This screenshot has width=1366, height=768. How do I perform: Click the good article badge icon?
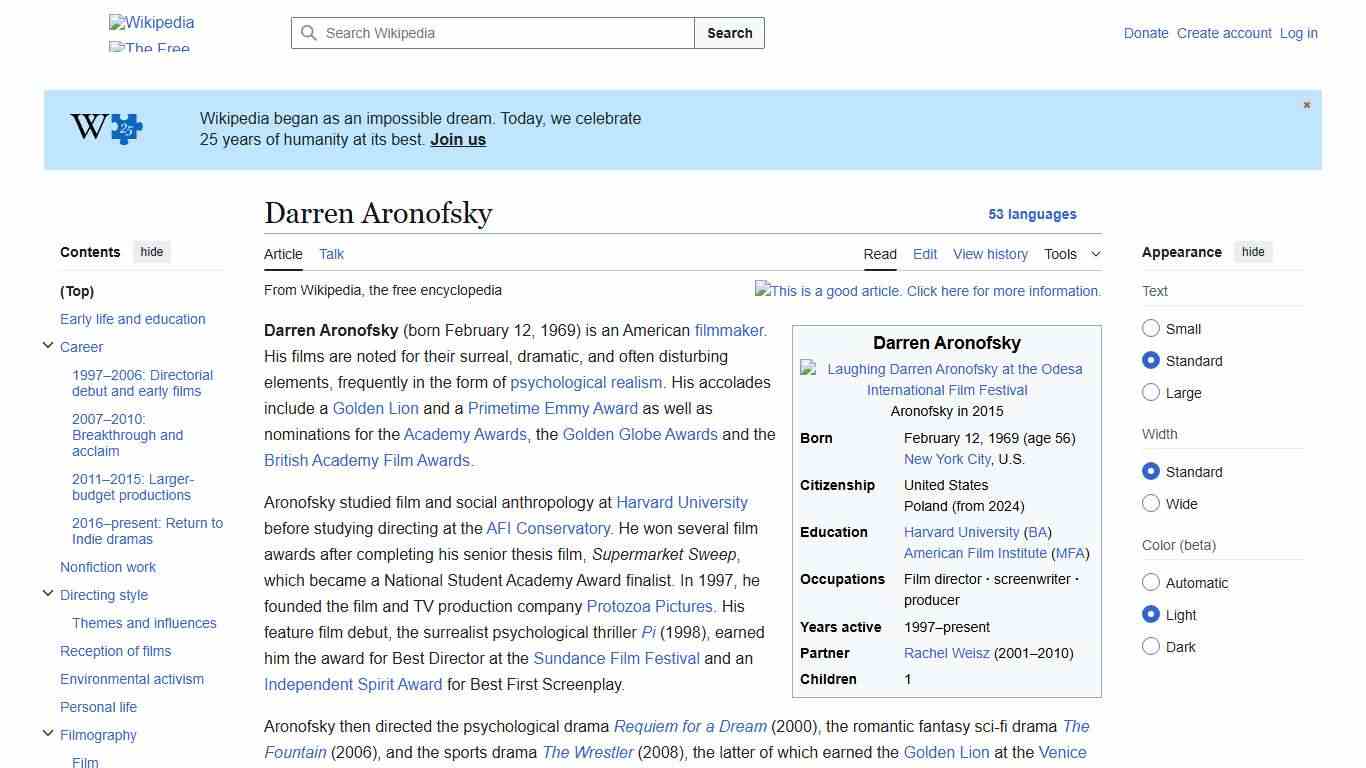762,291
